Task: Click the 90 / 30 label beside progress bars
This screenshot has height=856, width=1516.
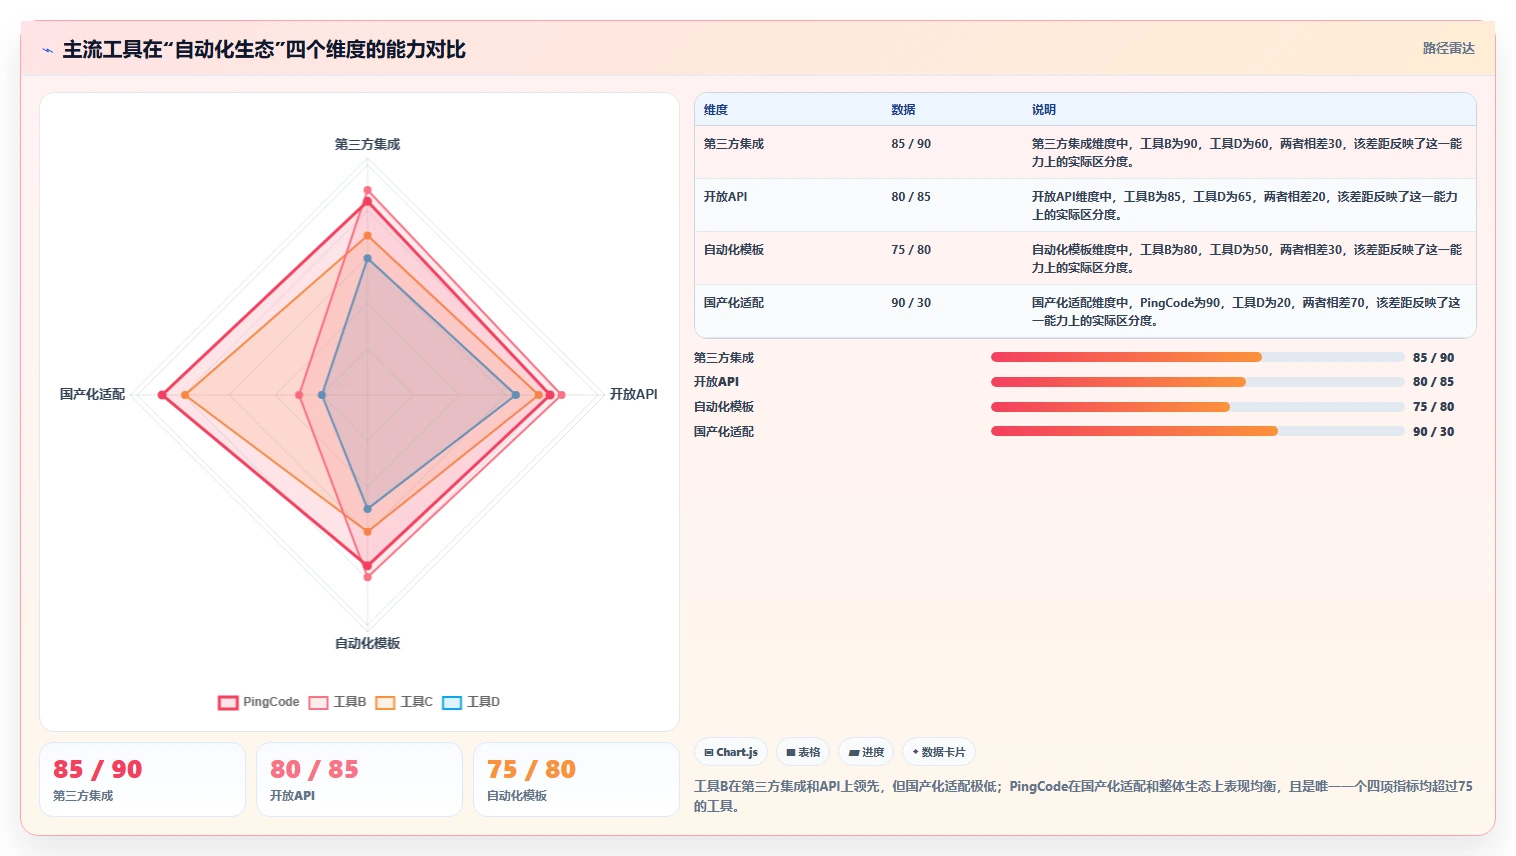Action: pyautogui.click(x=1433, y=432)
